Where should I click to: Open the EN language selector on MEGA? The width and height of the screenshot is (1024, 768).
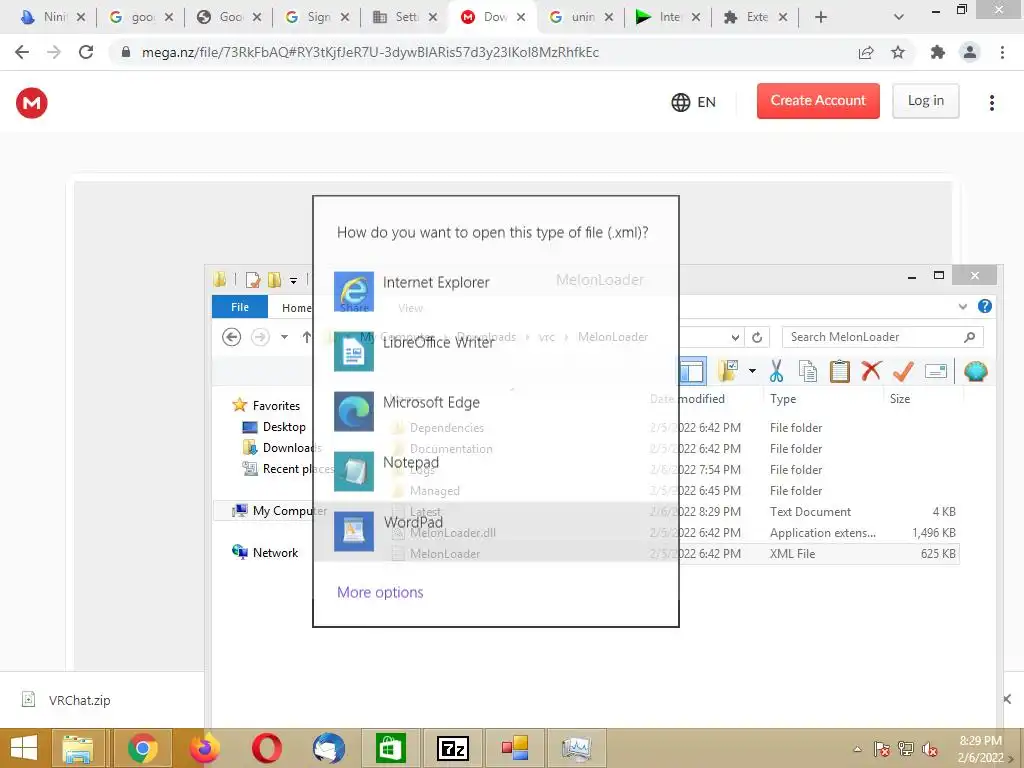pos(694,102)
